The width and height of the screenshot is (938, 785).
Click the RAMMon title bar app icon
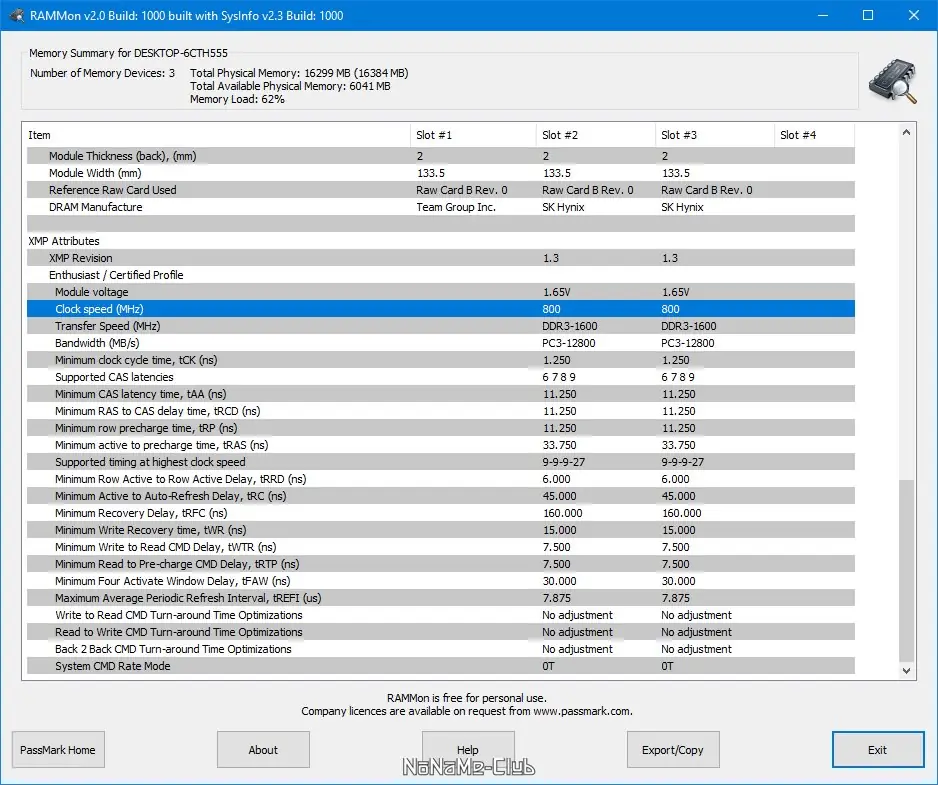tap(16, 16)
